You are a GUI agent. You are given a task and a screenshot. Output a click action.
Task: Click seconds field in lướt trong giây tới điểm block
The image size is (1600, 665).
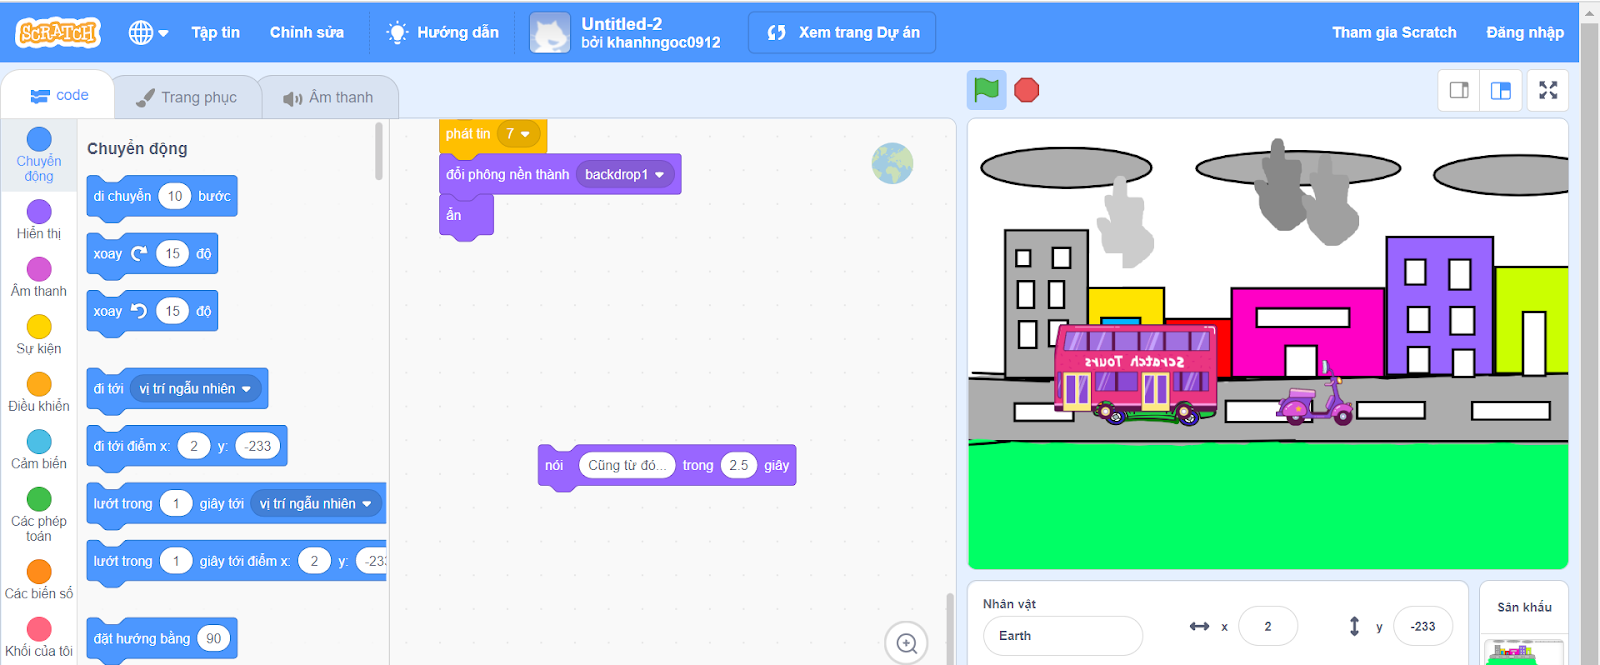tap(176, 561)
